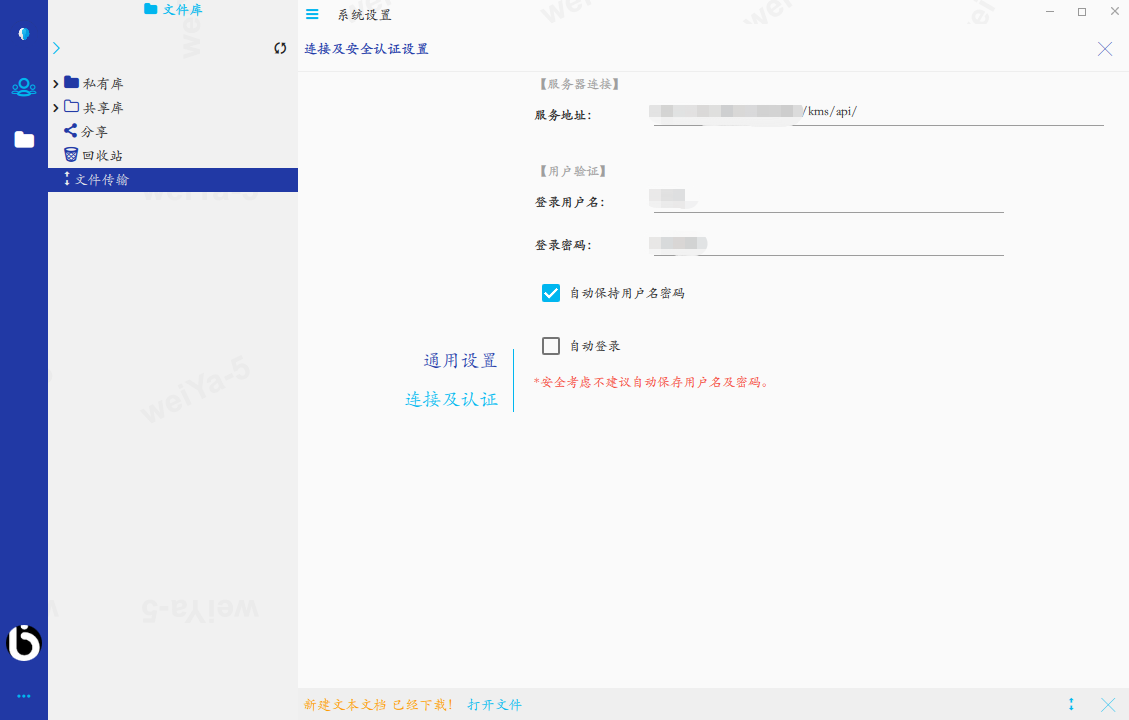This screenshot has width=1129, height=720.
Task: Uncheck 自动保持用户名密码 checkbox
Action: (551, 293)
